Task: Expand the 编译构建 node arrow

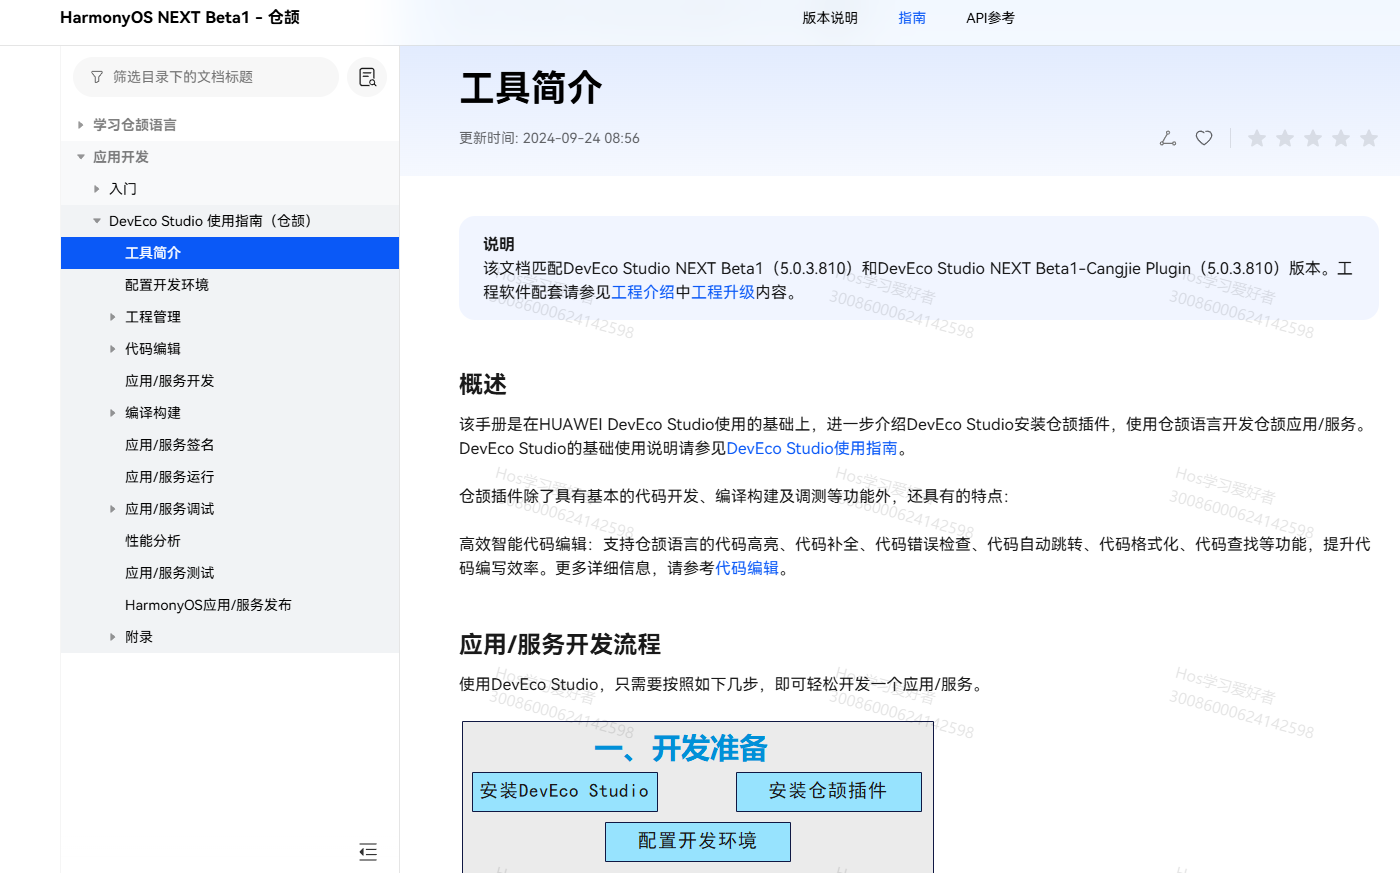Action: pyautogui.click(x=113, y=413)
